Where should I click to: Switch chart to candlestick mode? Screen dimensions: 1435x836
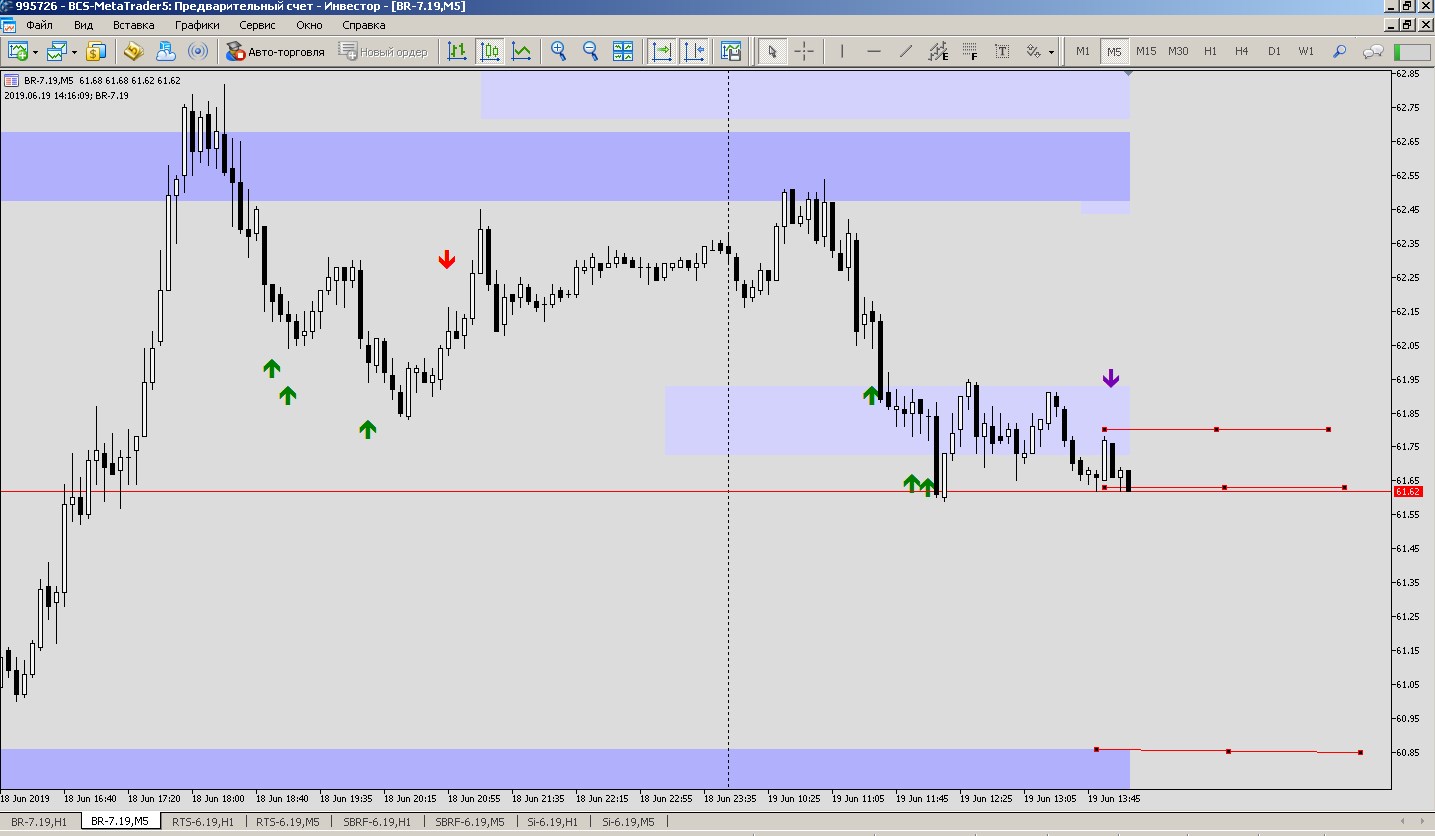tap(489, 51)
